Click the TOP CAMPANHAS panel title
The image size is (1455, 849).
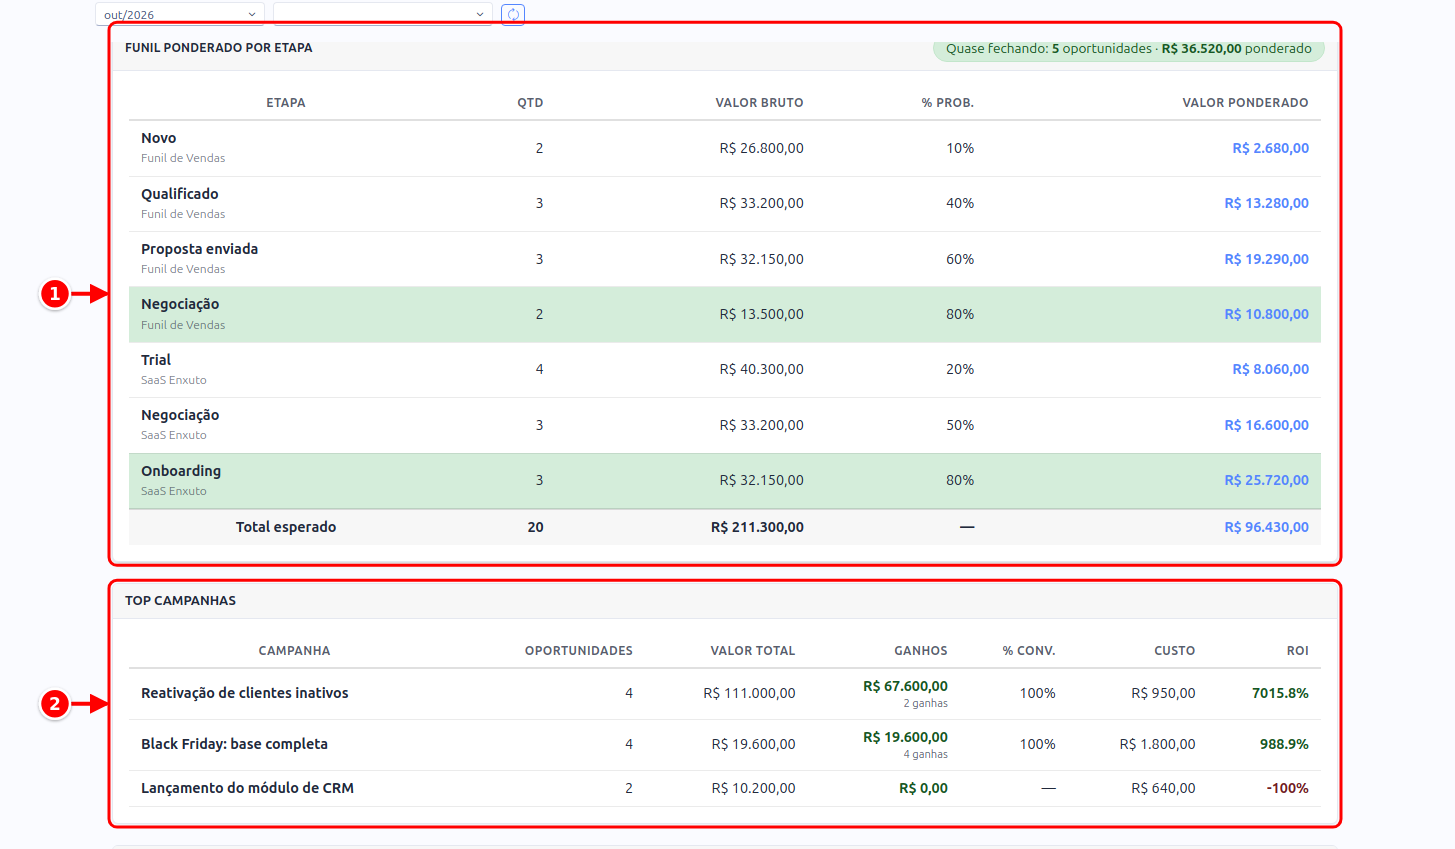pyautogui.click(x=180, y=601)
